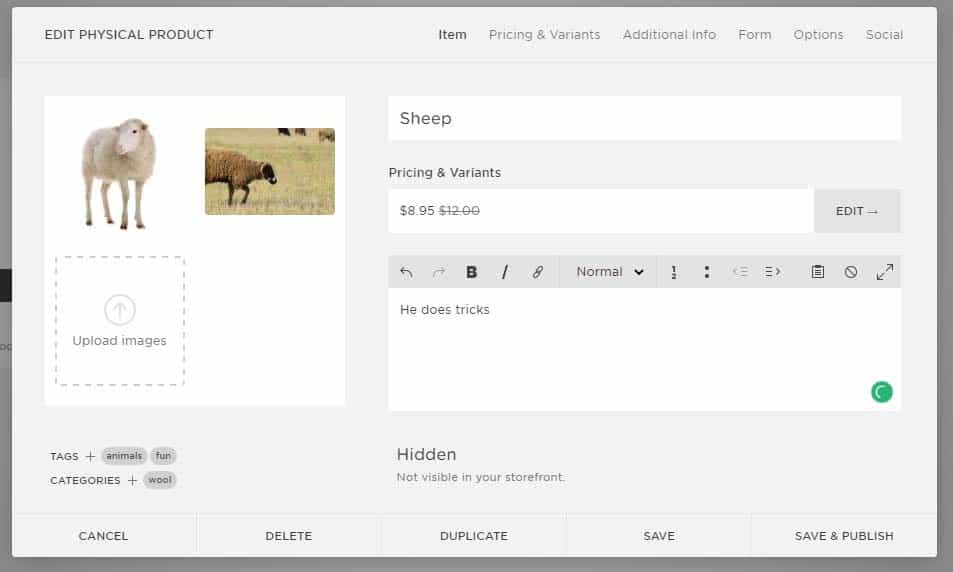Viewport: 953px width, 572px height.
Task: Go to the Form tab
Action: click(754, 35)
